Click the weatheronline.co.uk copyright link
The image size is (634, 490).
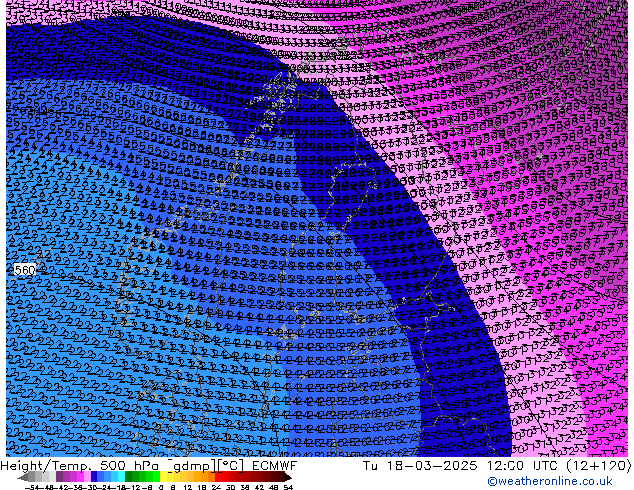pyautogui.click(x=550, y=481)
